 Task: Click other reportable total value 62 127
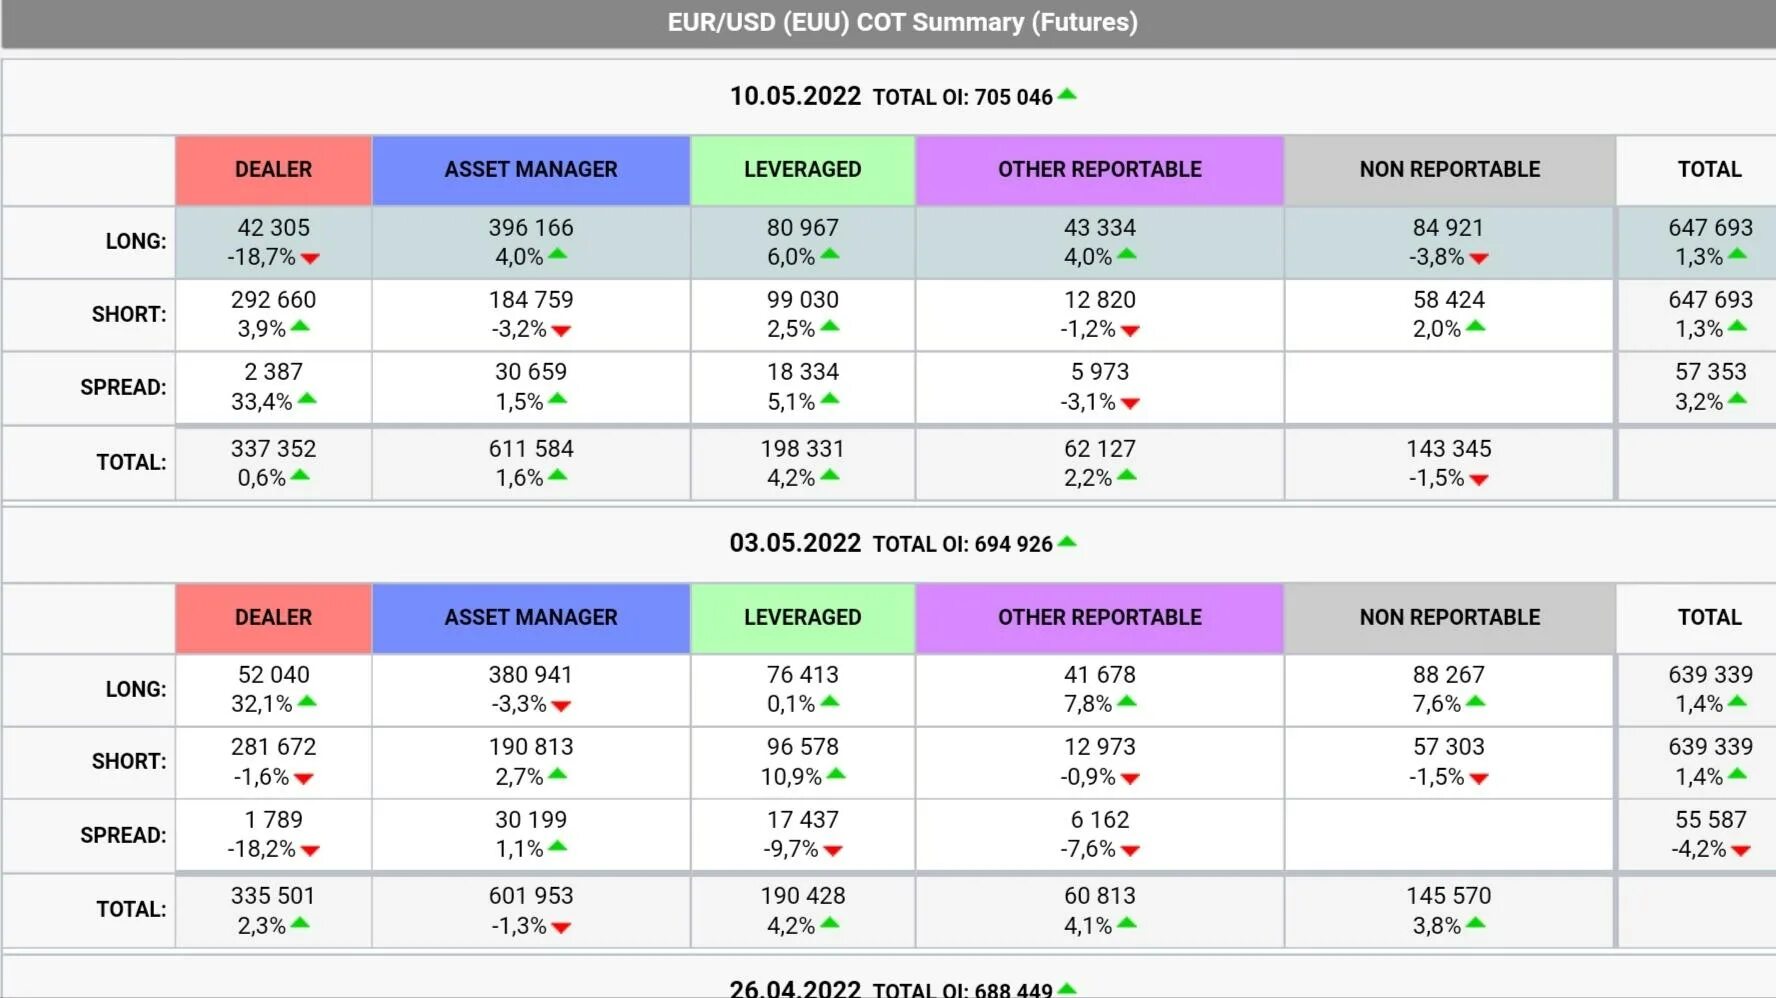click(1100, 449)
